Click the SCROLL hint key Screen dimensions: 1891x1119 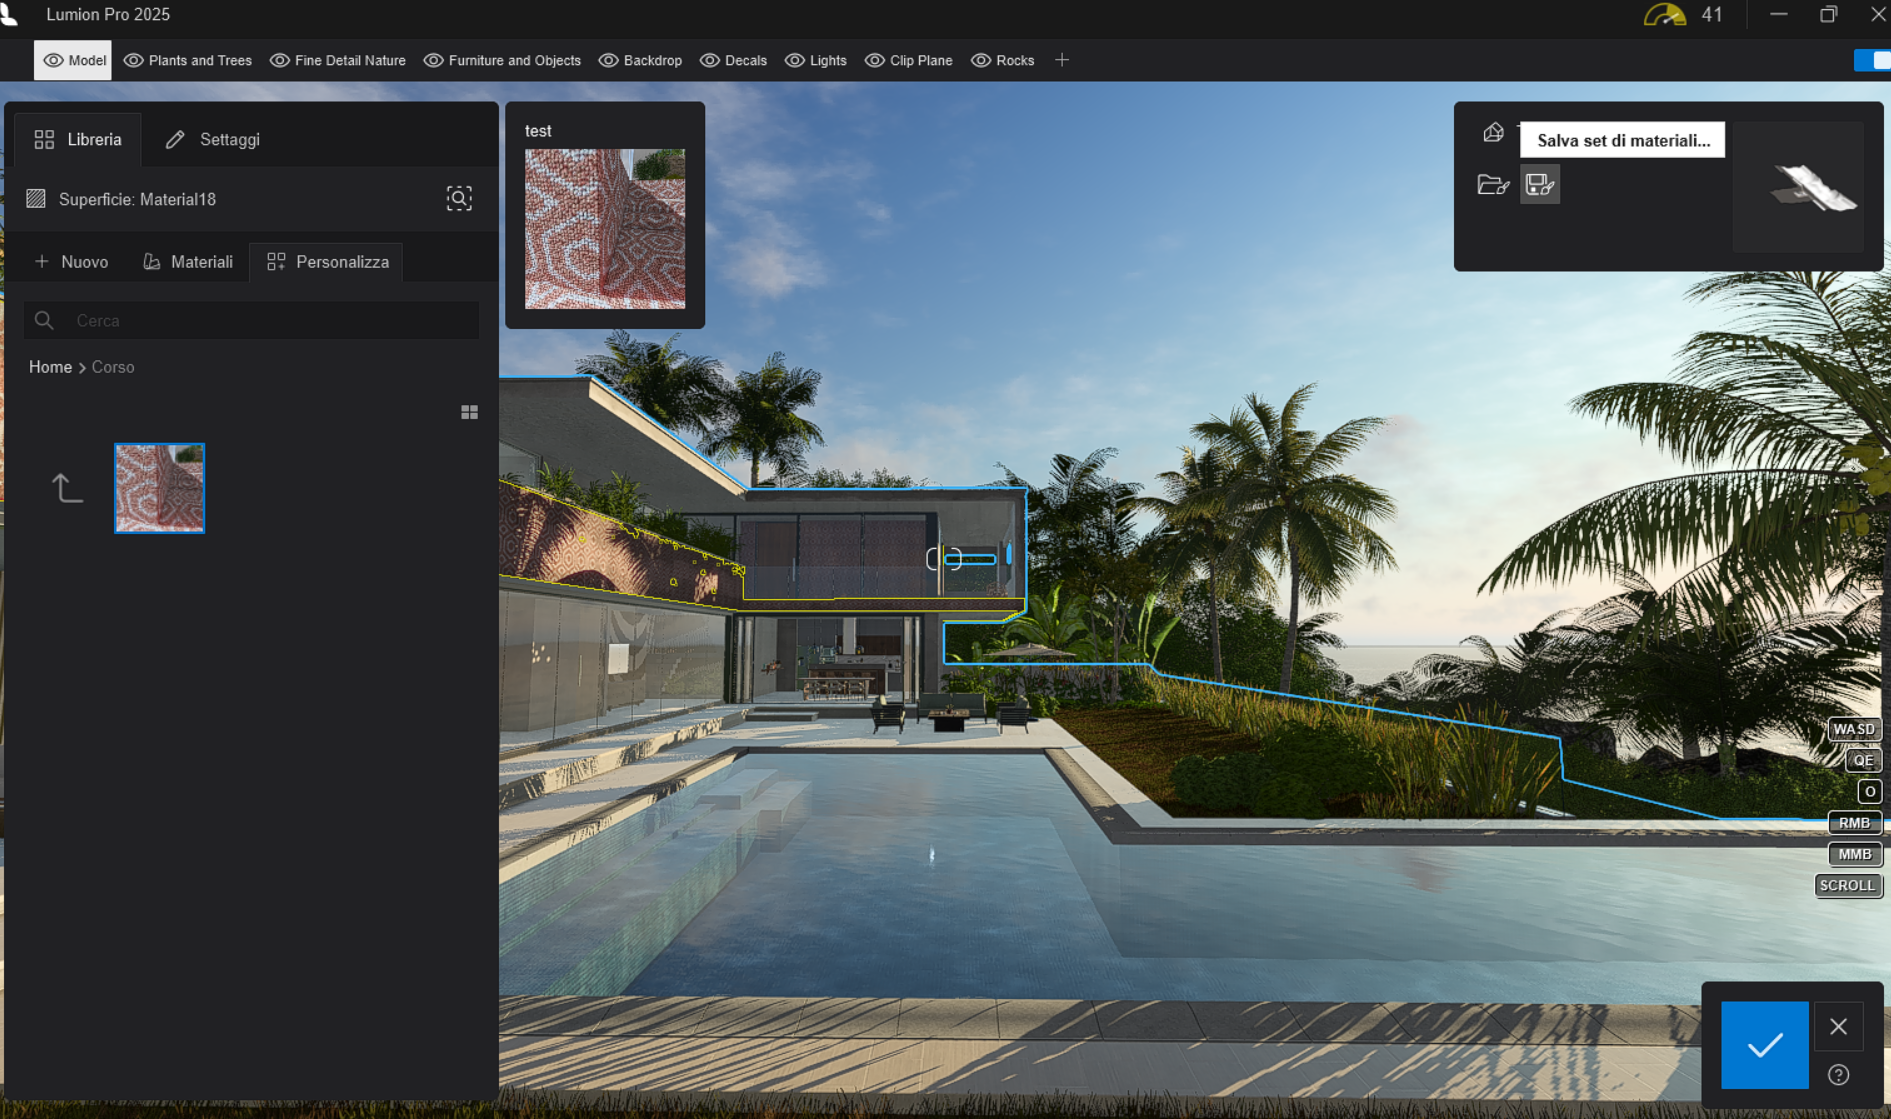point(1847,885)
